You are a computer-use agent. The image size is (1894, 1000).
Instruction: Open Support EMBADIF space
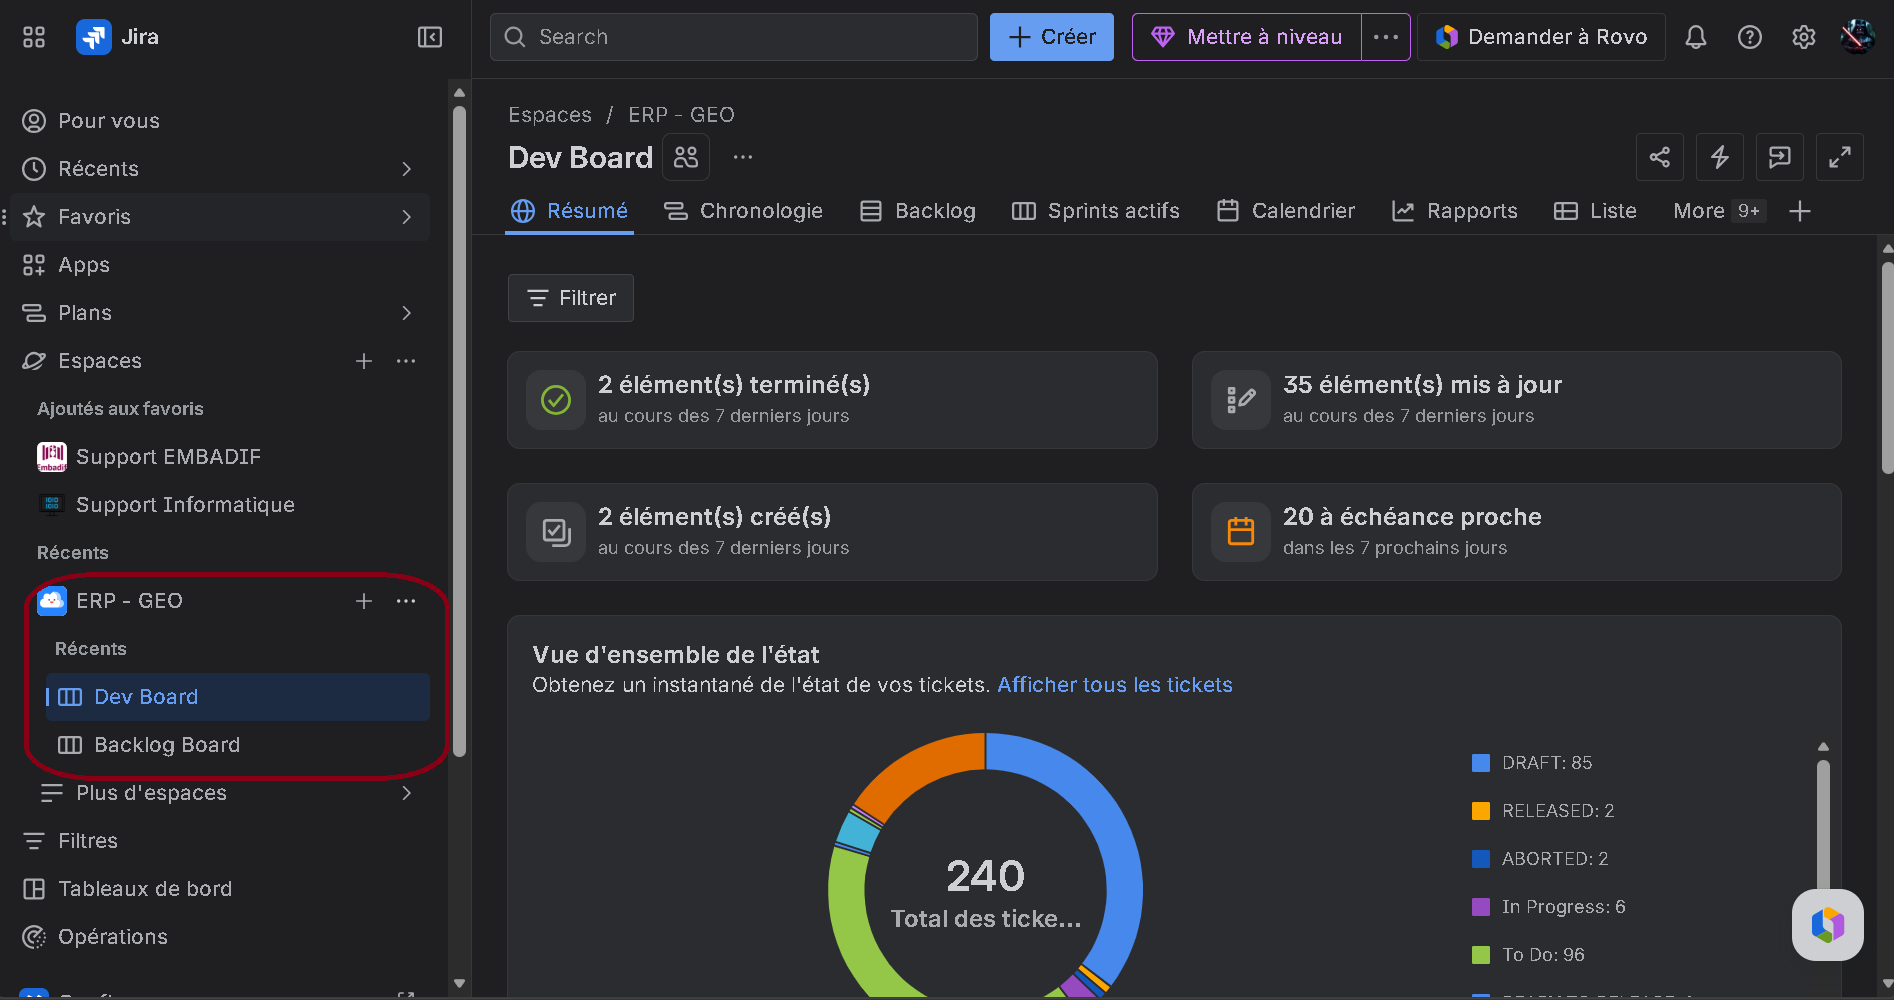pos(228,457)
